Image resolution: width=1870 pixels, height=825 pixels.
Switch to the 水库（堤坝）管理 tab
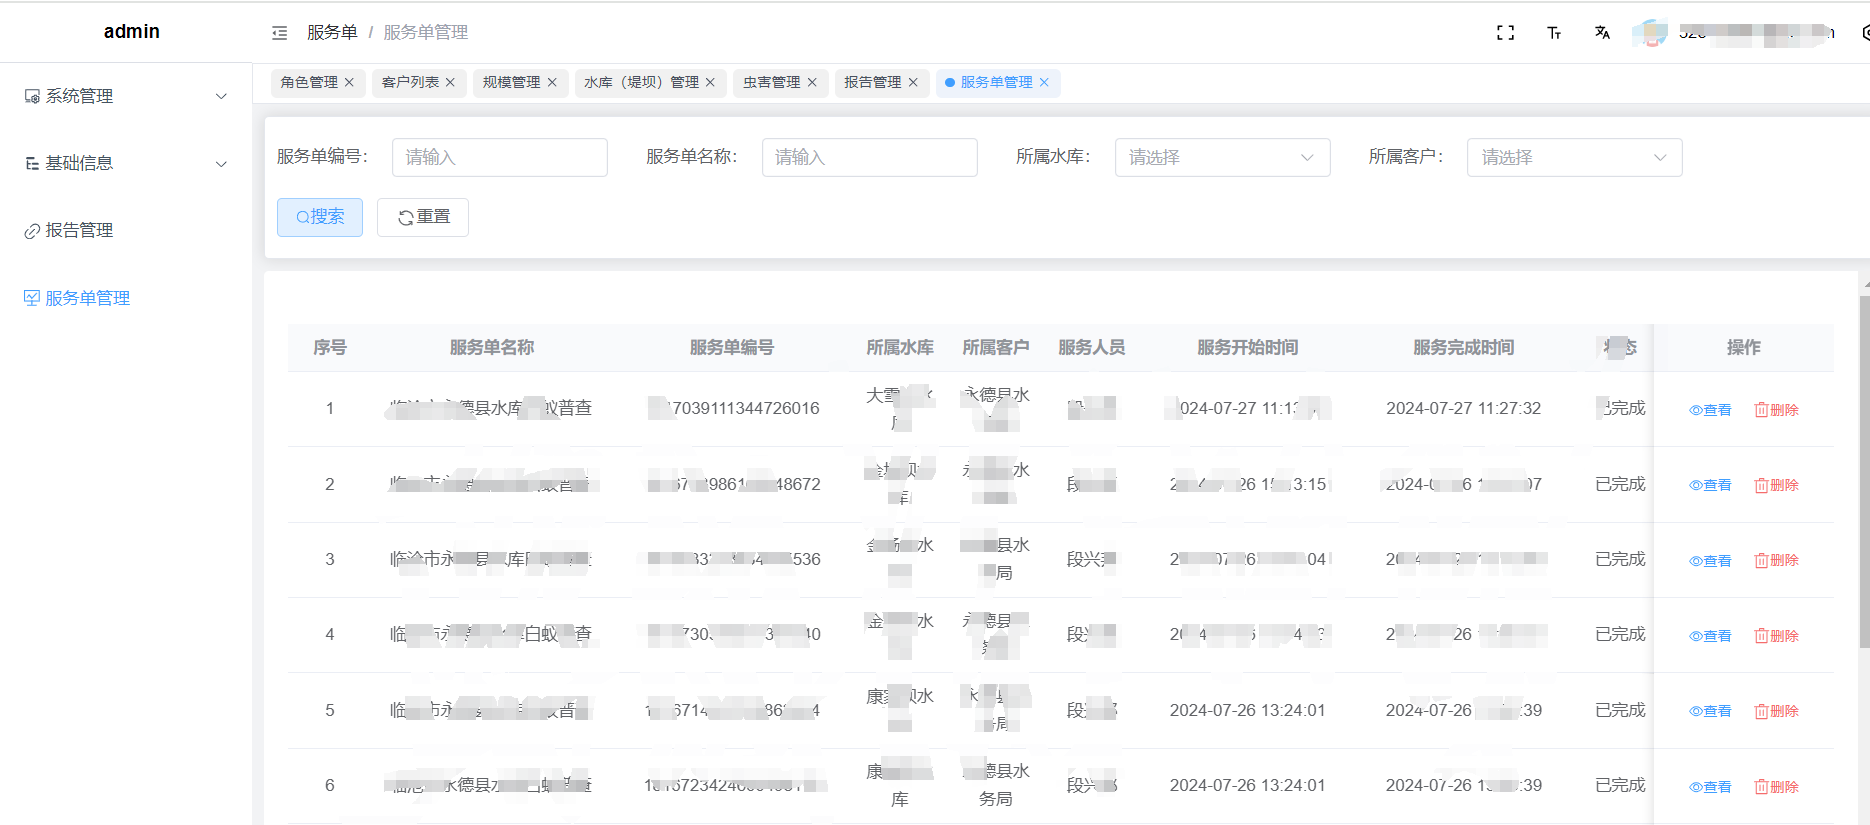tap(641, 83)
